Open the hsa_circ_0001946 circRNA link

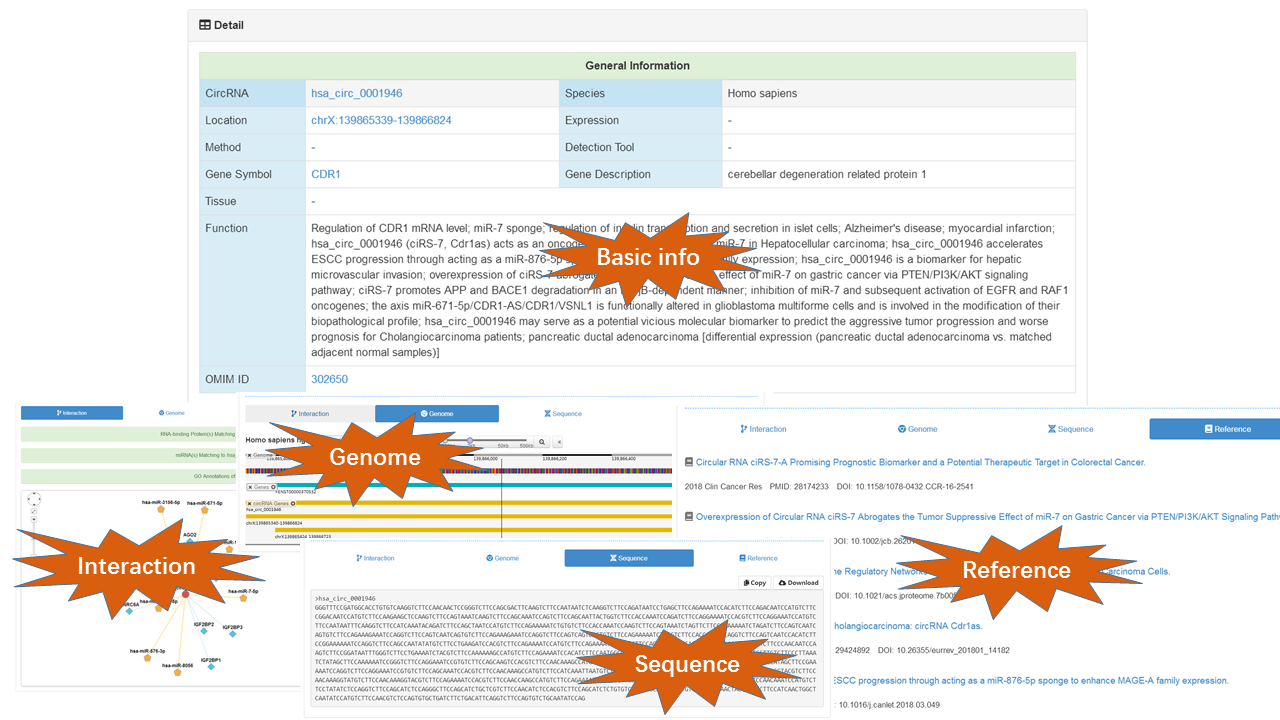pyautogui.click(x=357, y=93)
